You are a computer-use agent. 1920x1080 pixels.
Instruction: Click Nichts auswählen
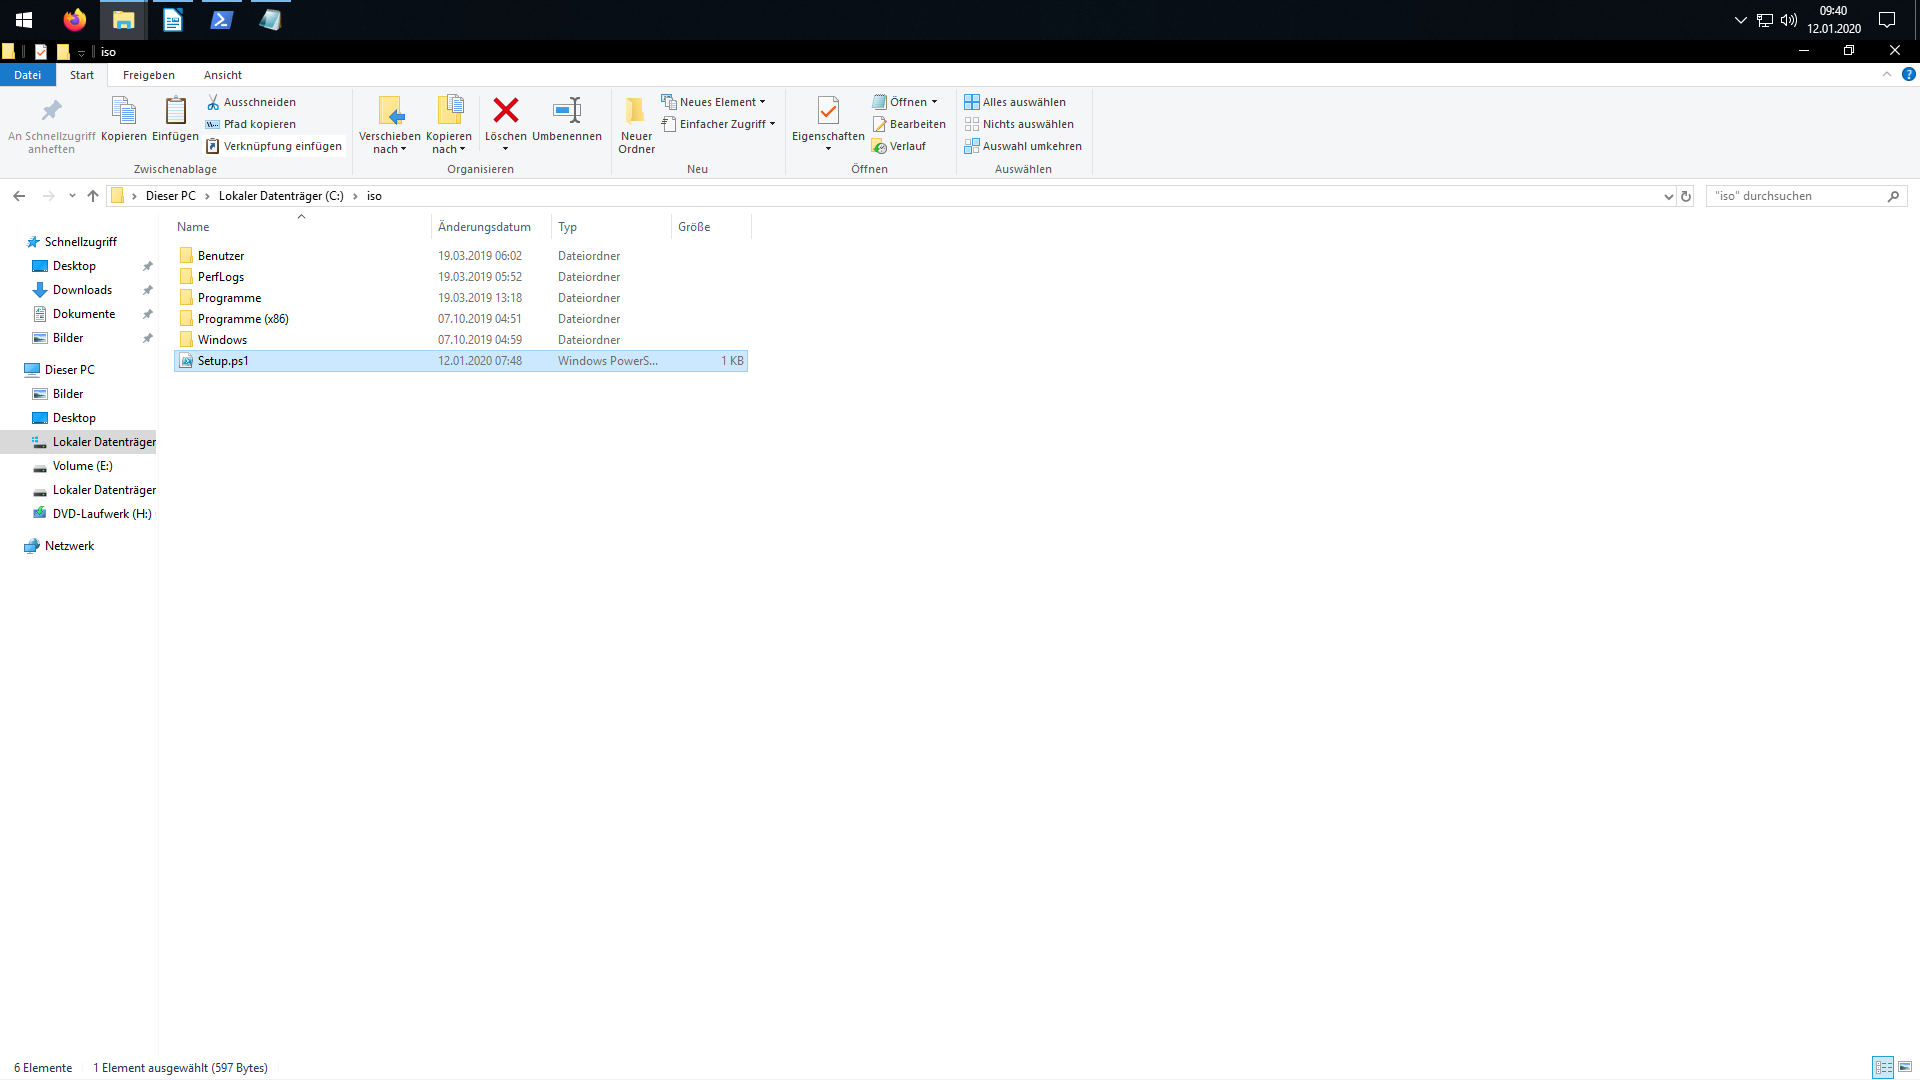point(1019,124)
